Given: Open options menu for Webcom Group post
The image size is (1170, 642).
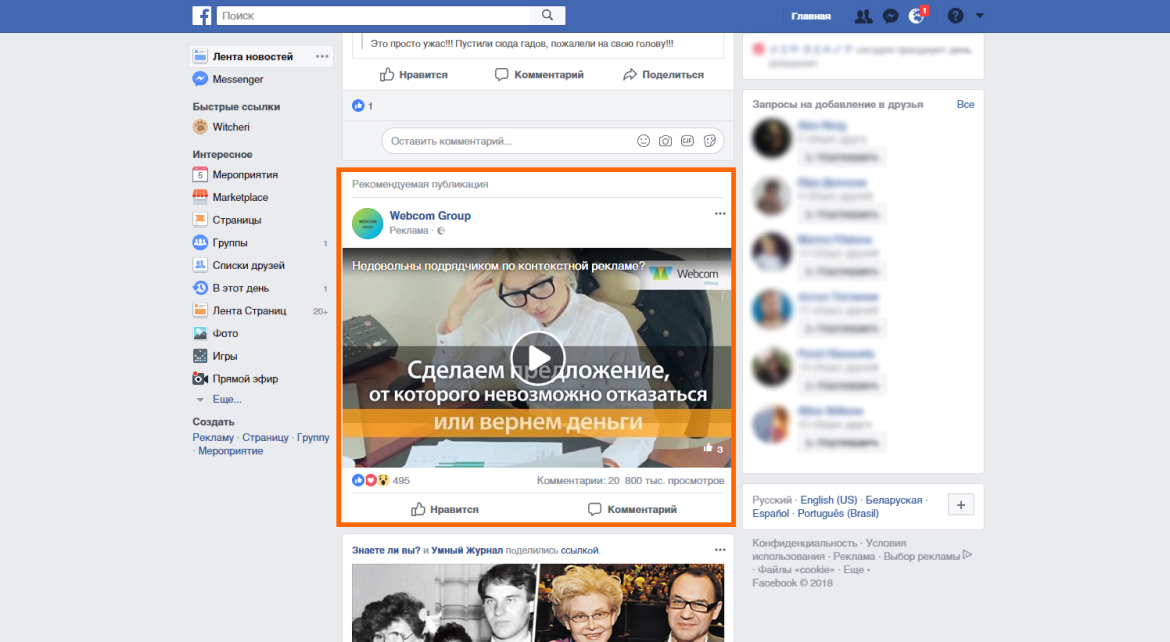Looking at the screenshot, I should (x=719, y=214).
